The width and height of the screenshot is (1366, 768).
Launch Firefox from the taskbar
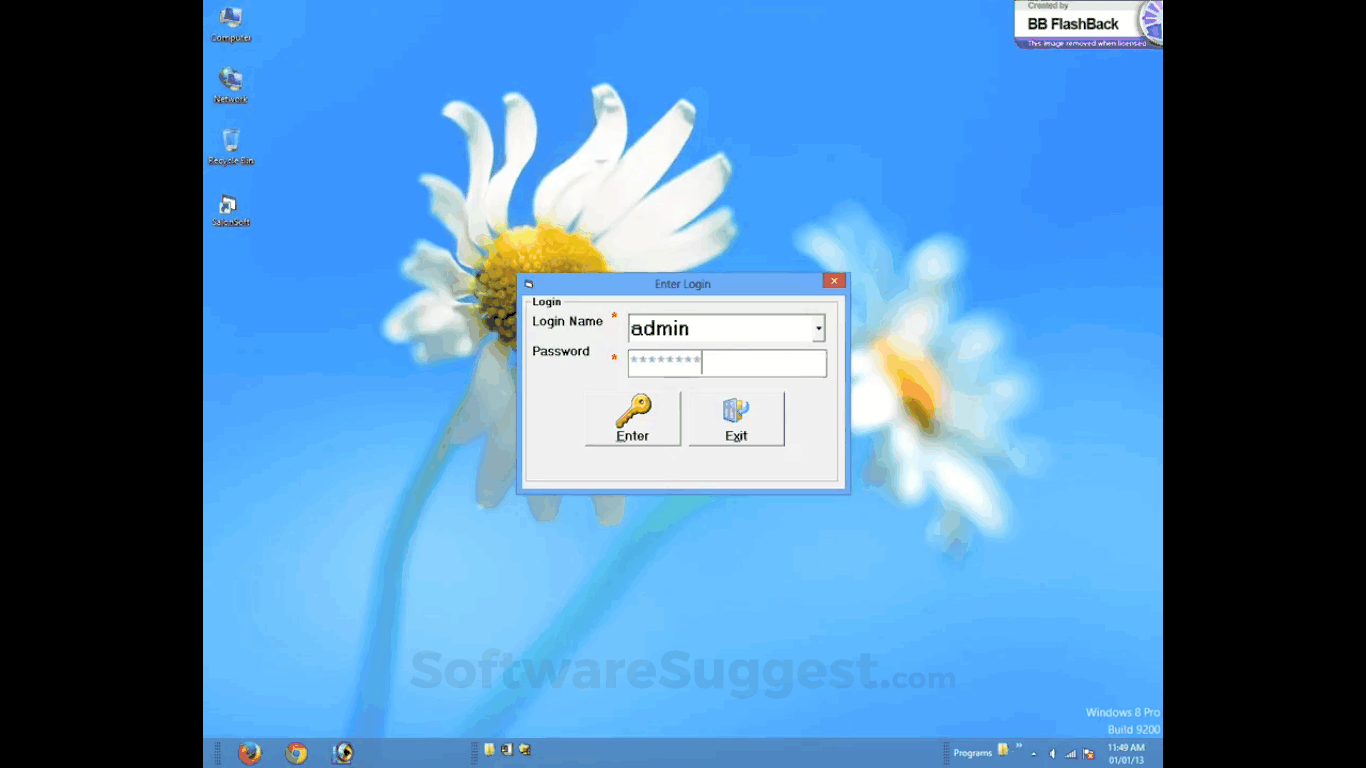[x=250, y=753]
